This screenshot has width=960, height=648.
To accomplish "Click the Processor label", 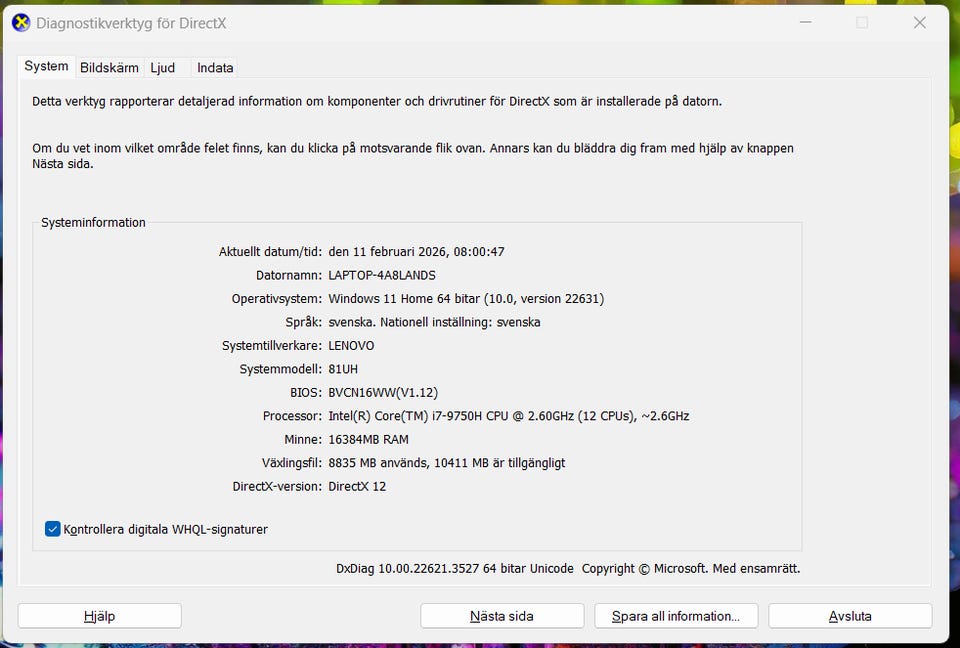I will tap(292, 416).
